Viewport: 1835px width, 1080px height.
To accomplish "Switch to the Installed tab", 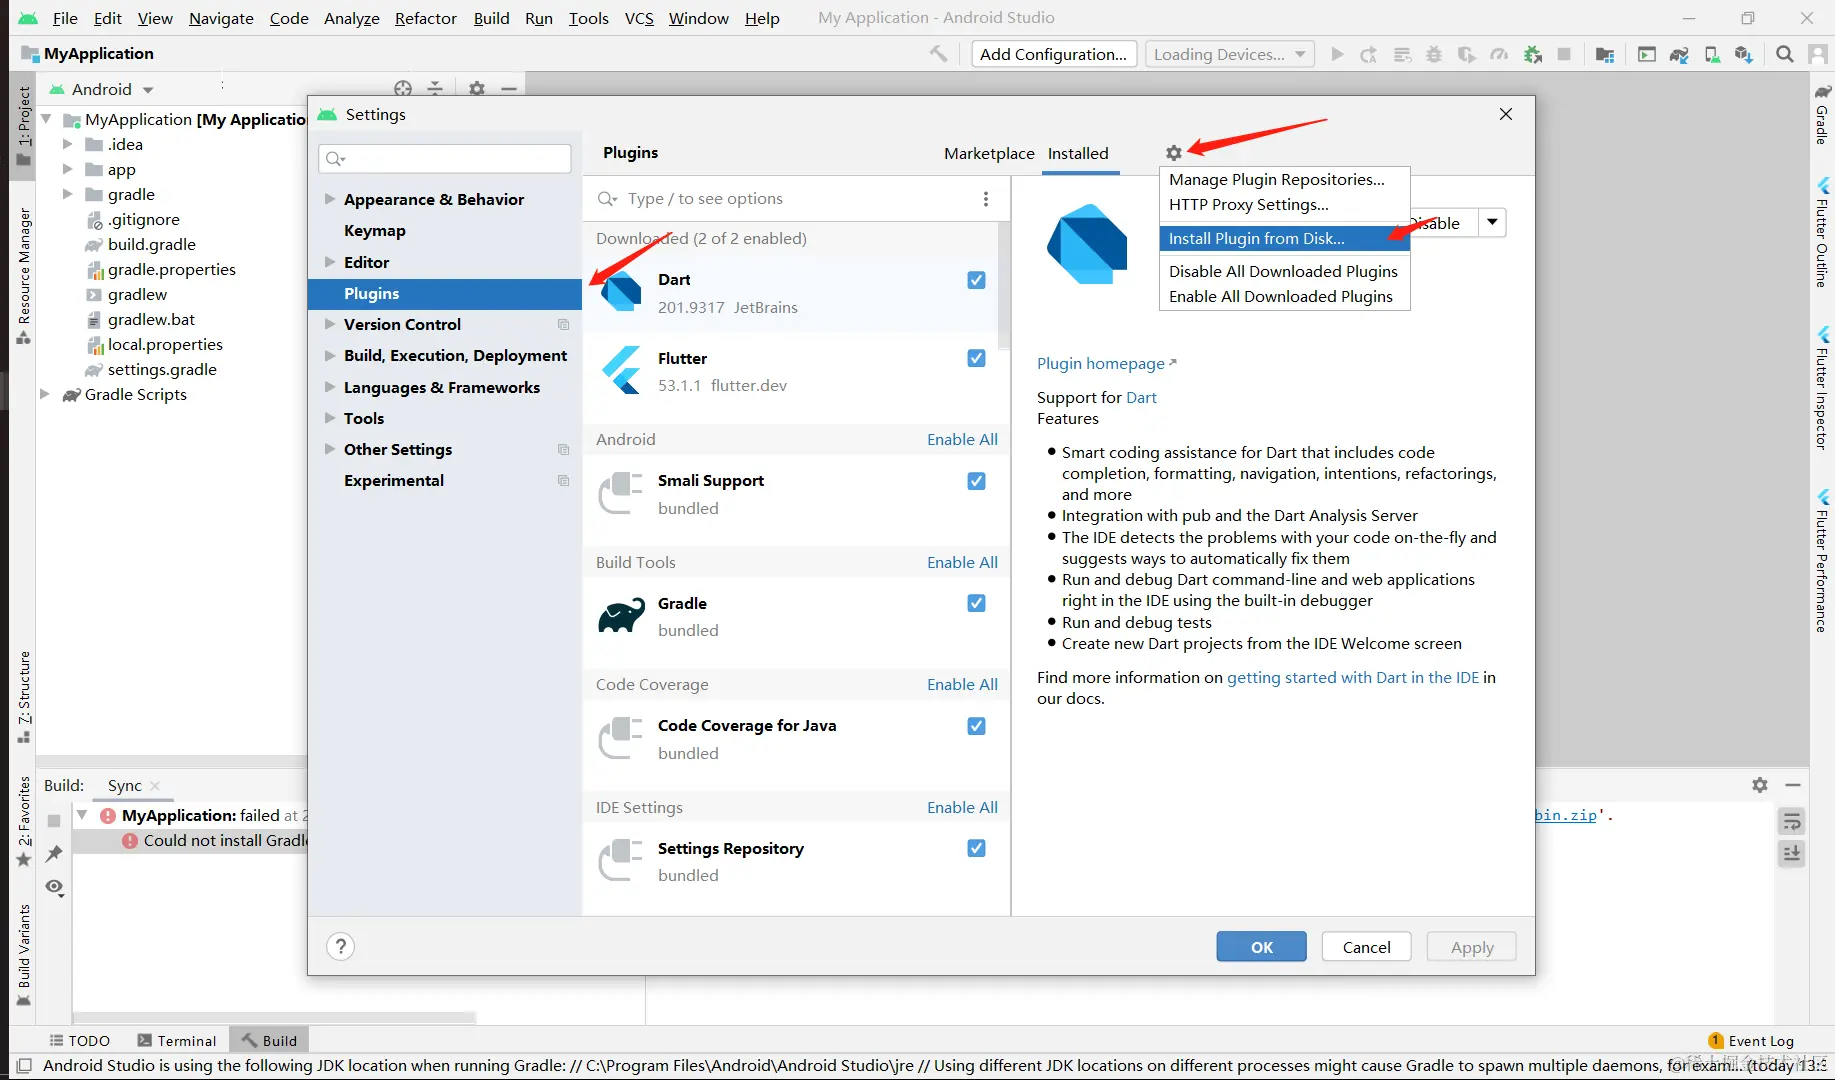I will pos(1078,153).
